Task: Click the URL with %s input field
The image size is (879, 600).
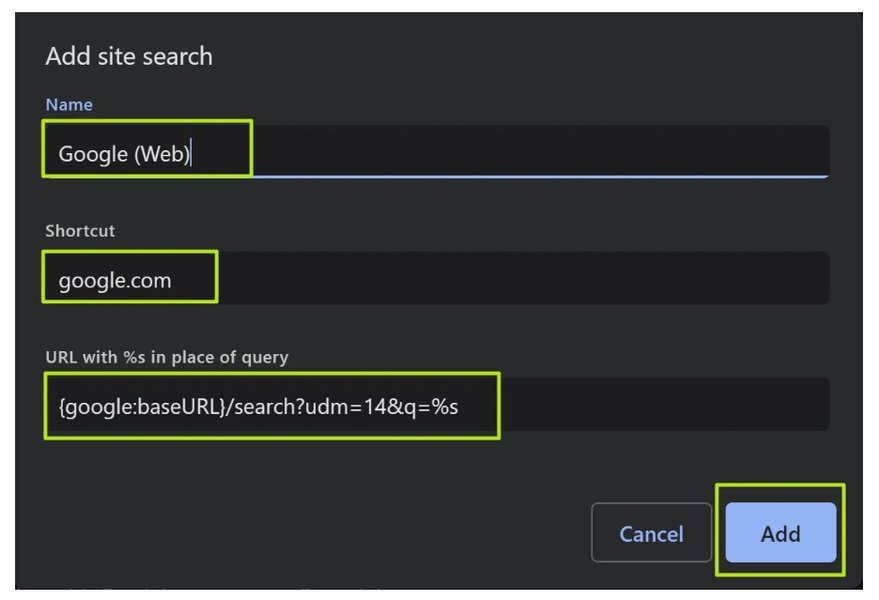Action: [436, 405]
